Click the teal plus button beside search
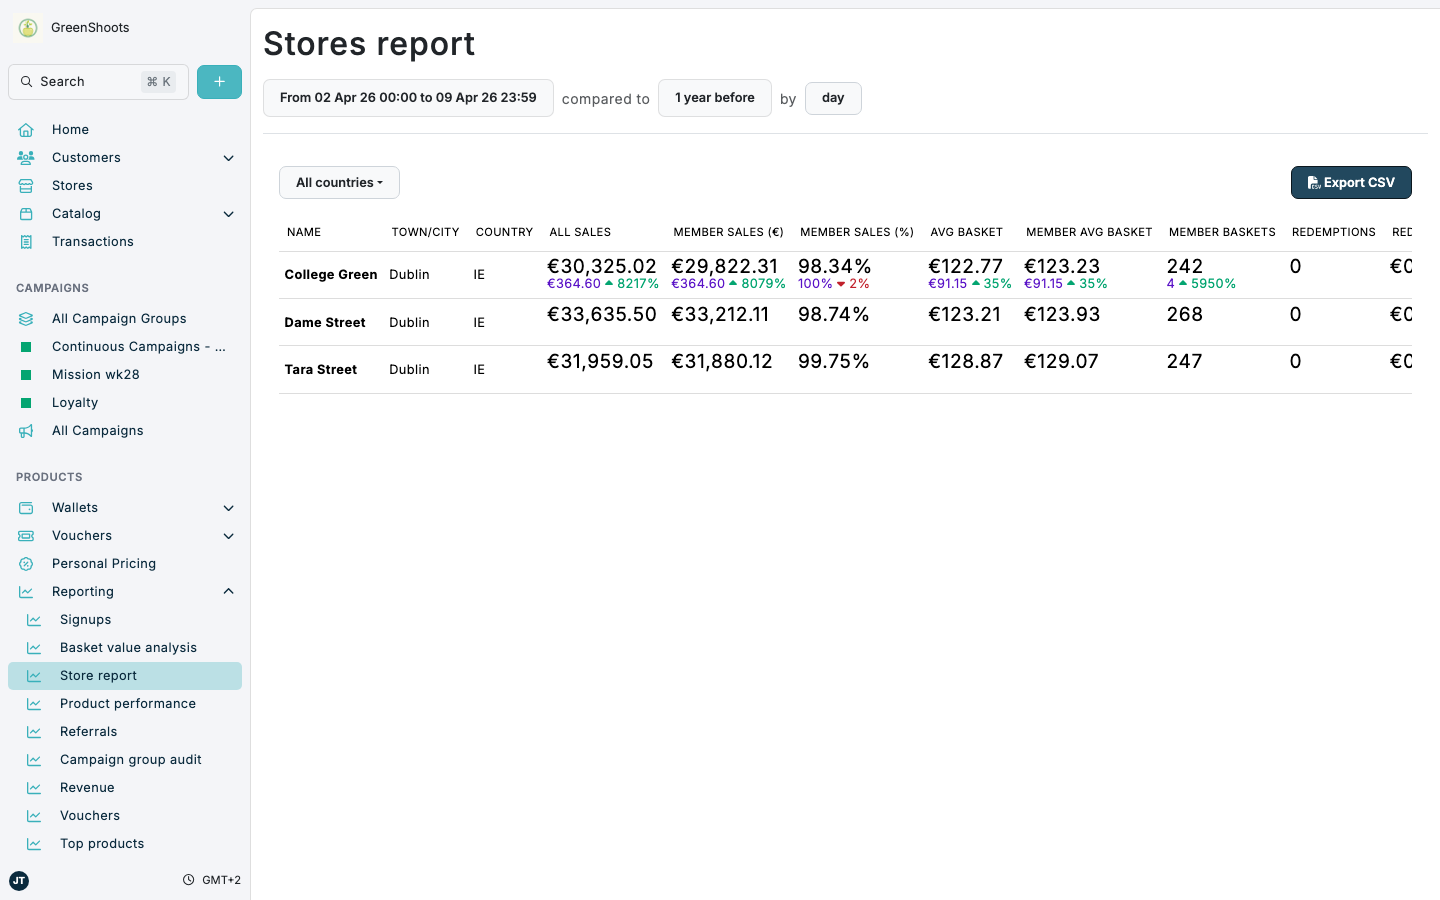 [219, 81]
